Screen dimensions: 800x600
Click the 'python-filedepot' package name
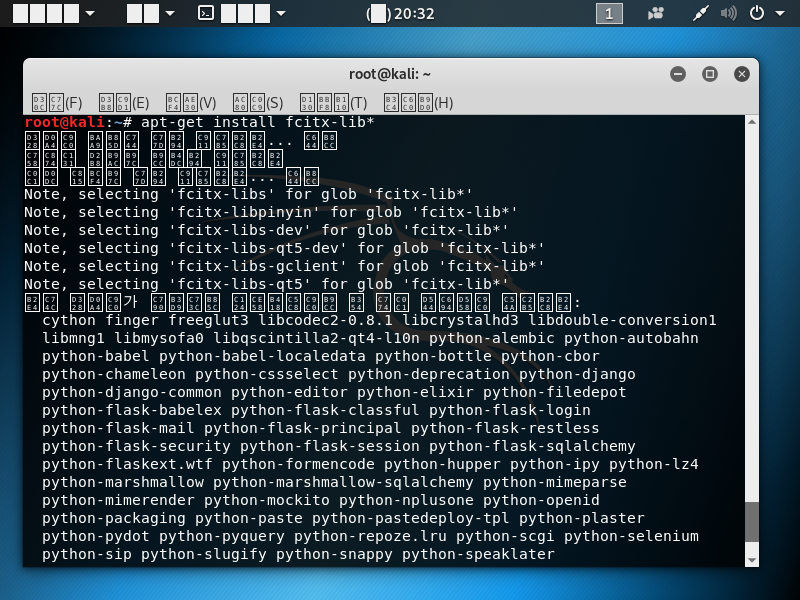coord(555,392)
